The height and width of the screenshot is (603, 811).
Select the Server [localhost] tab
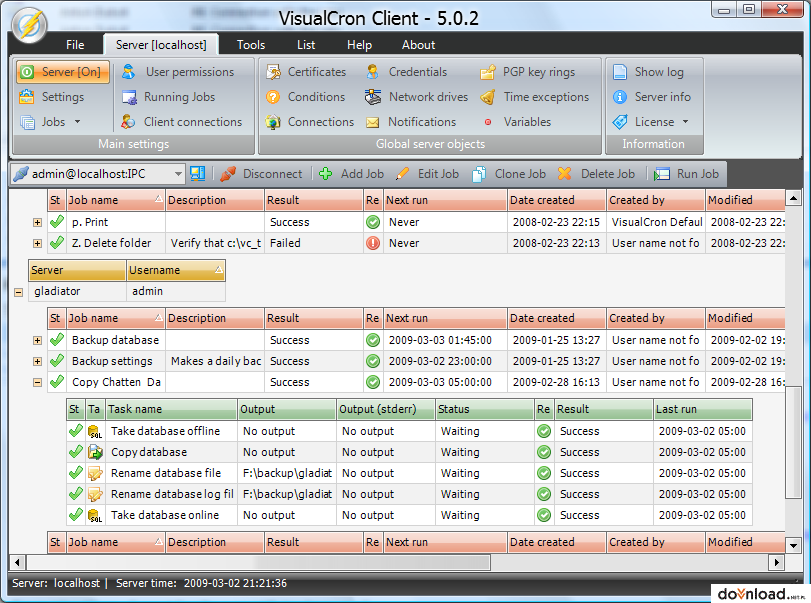pyautogui.click(x=161, y=45)
